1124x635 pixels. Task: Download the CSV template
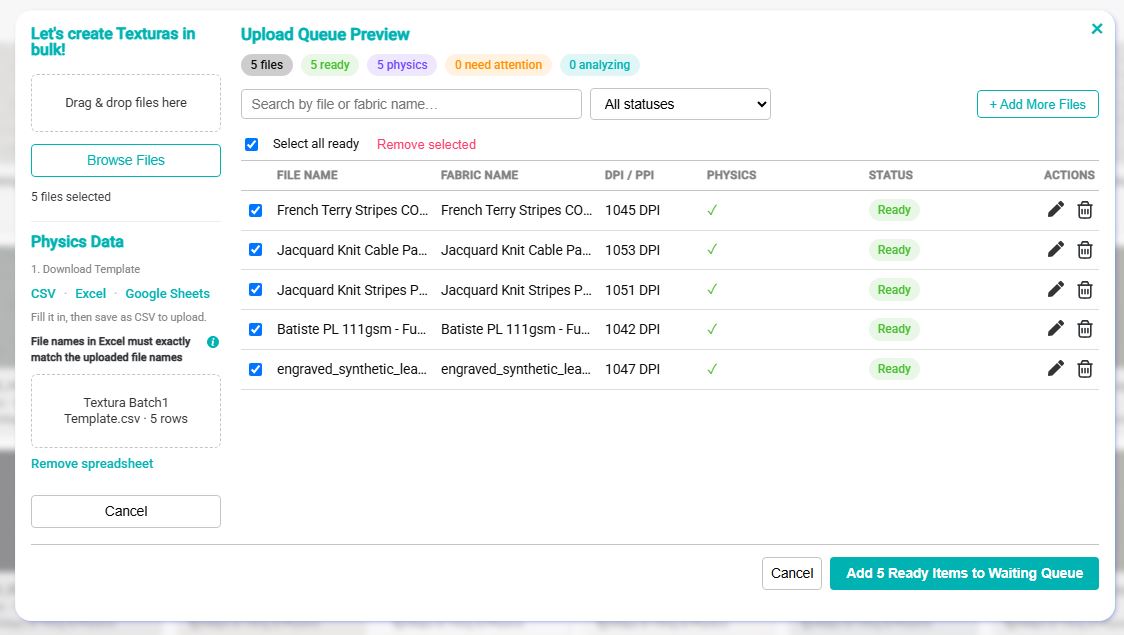pyautogui.click(x=43, y=293)
